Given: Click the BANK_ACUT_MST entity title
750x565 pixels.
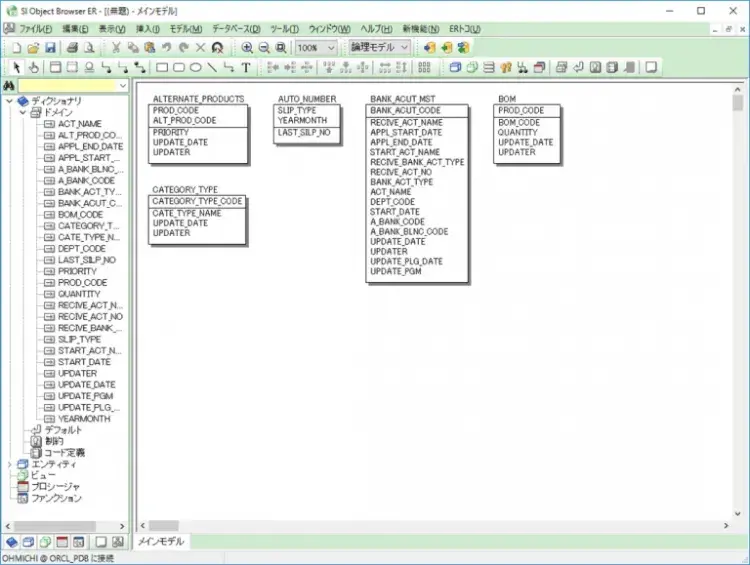Looking at the screenshot, I should tap(402, 100).
